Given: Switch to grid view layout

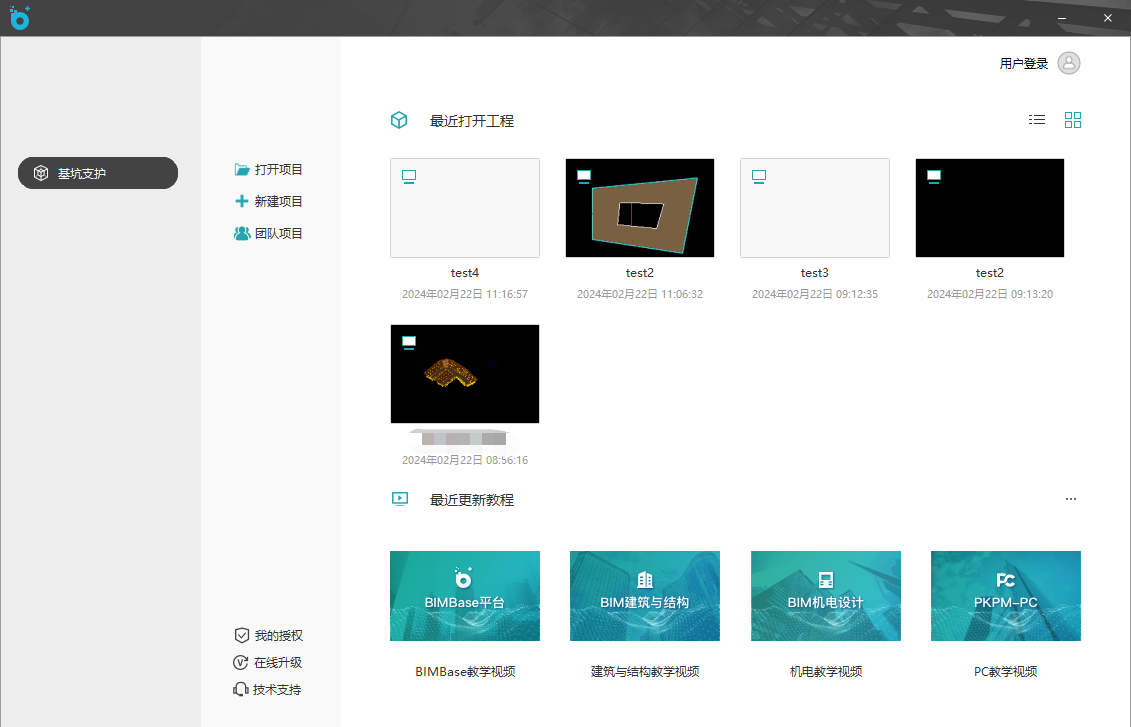Looking at the screenshot, I should 1073,120.
